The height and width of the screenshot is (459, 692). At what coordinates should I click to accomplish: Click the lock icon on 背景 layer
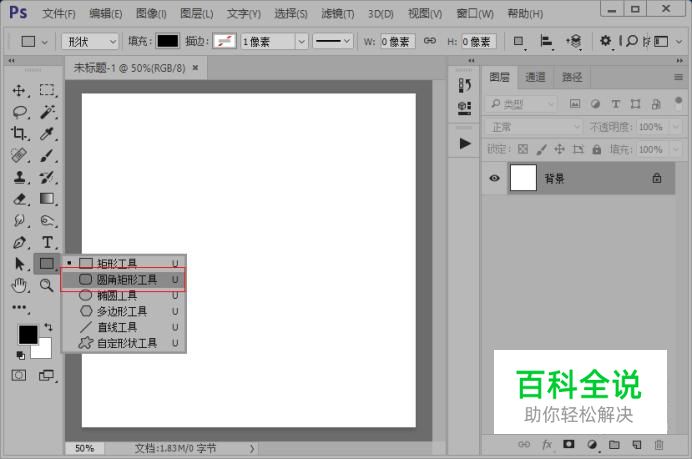click(x=657, y=178)
